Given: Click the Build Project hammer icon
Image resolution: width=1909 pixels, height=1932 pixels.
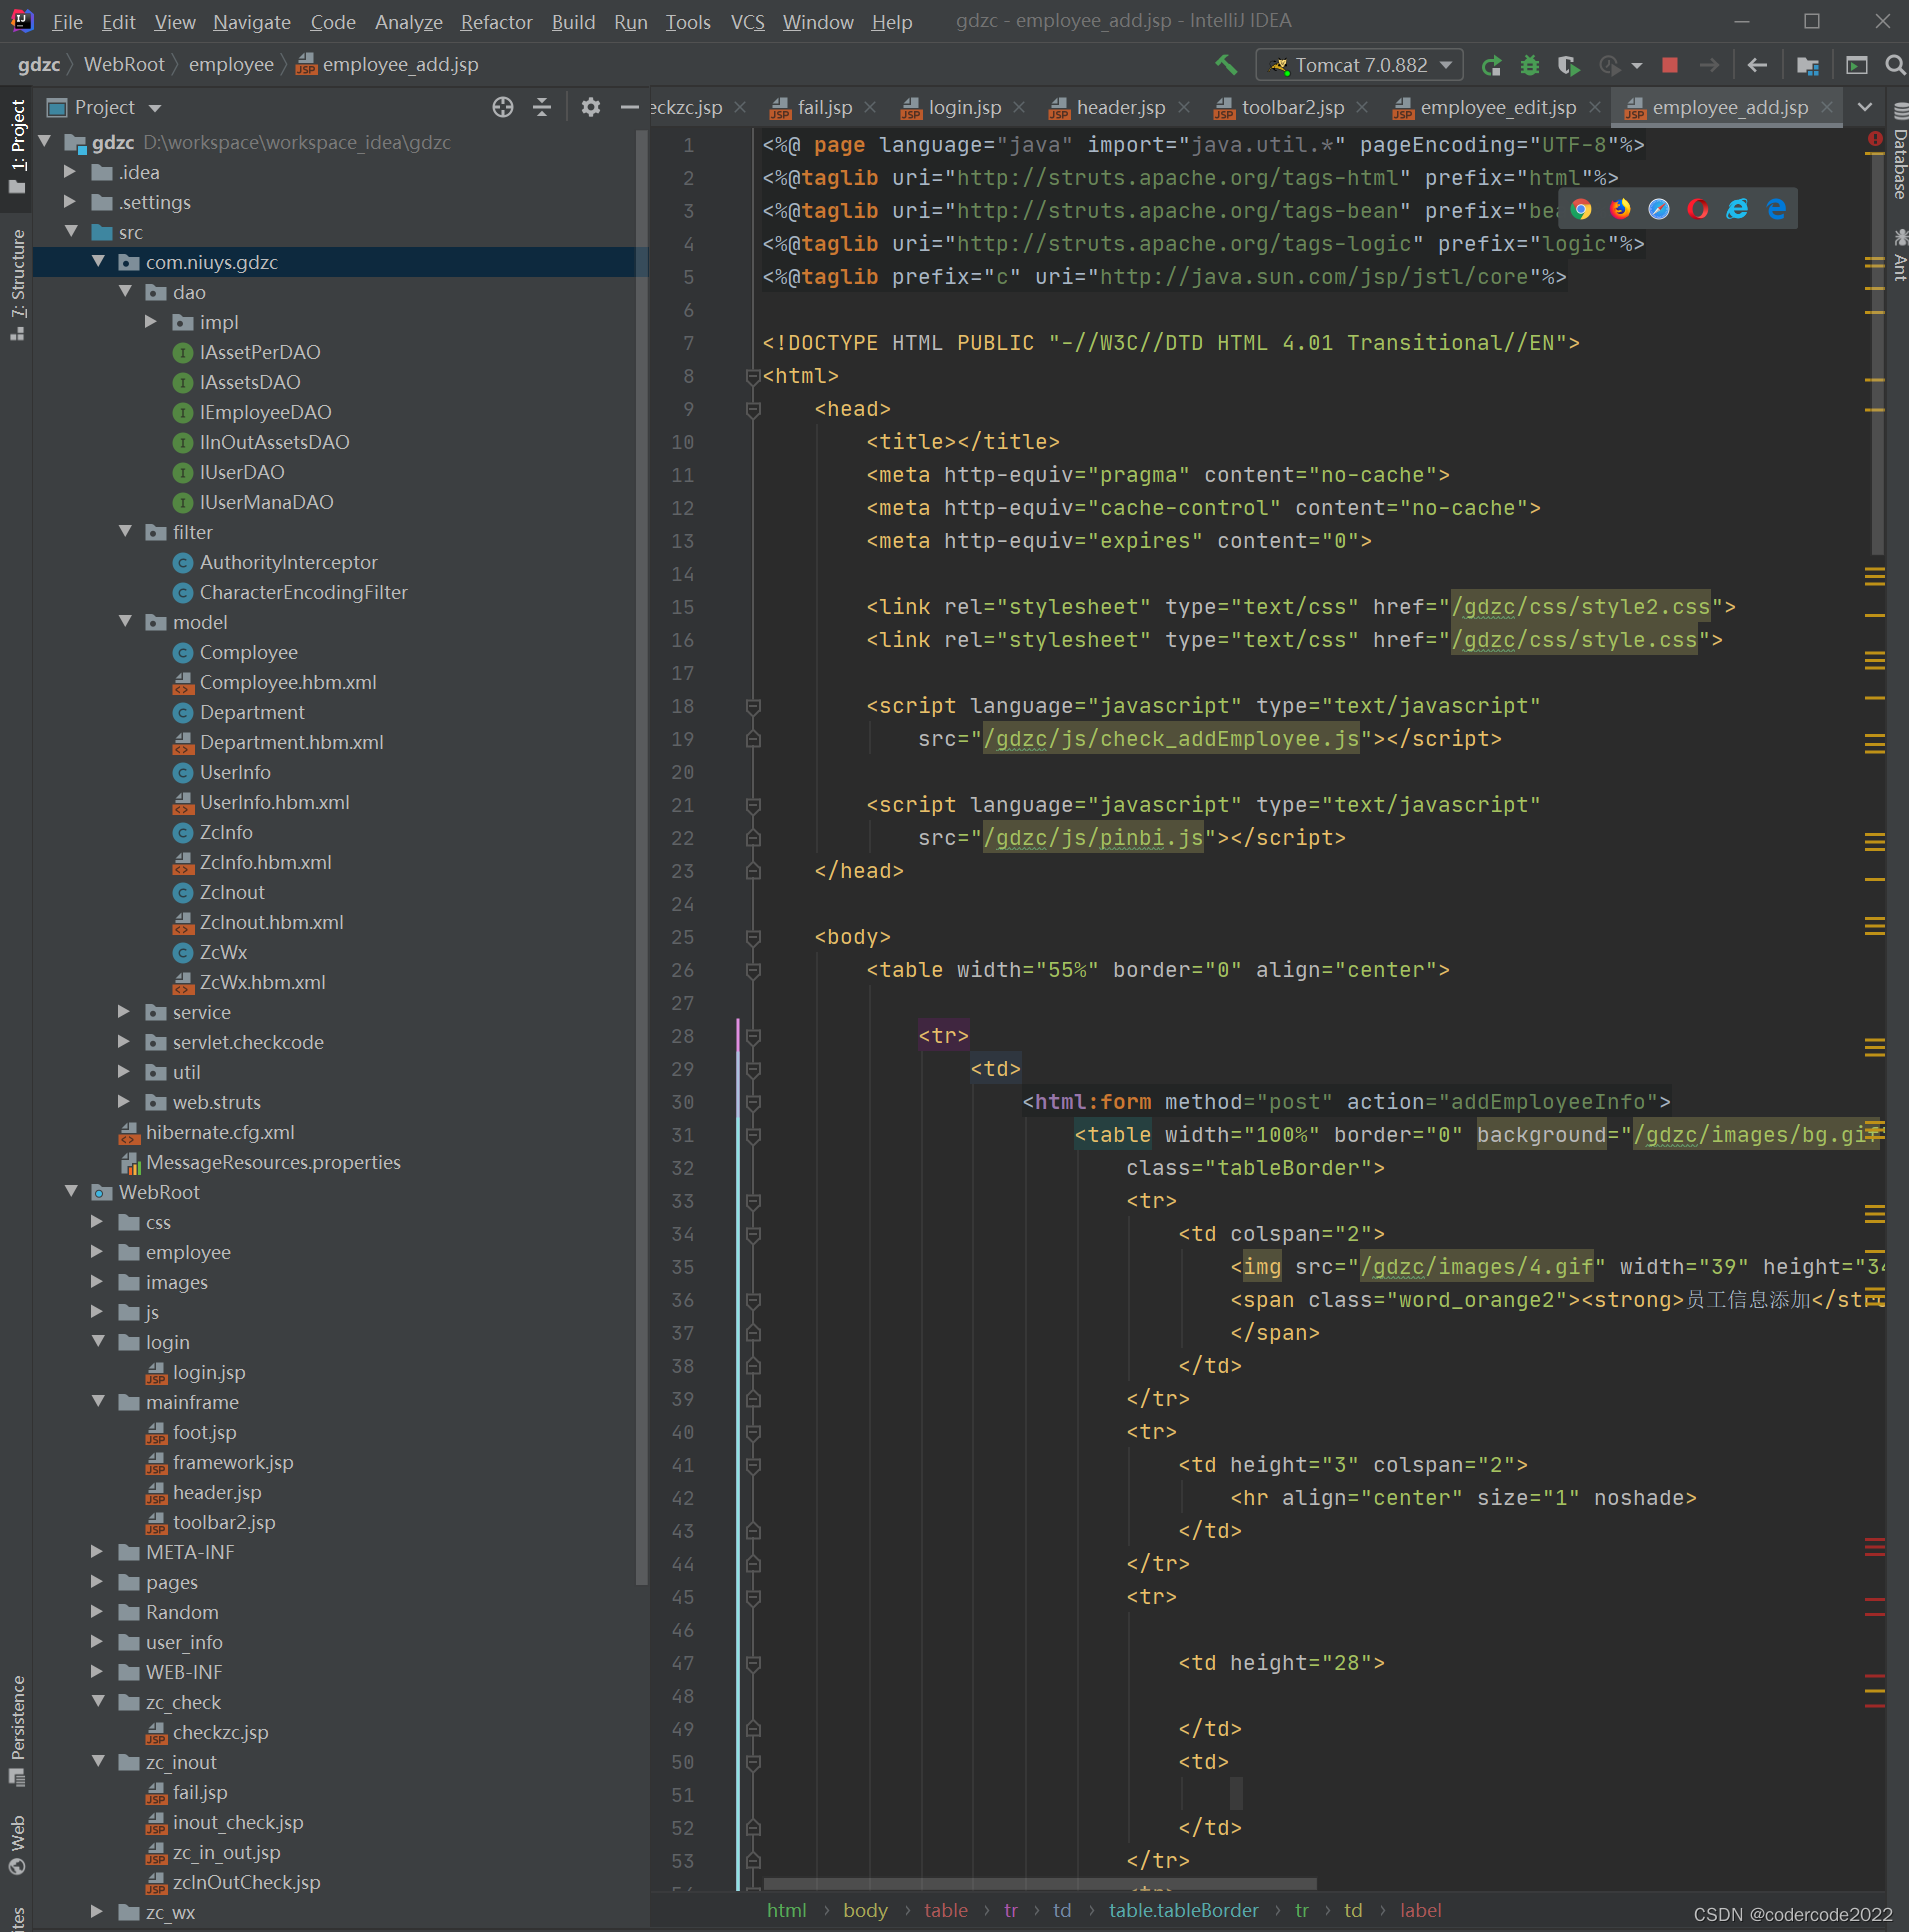Looking at the screenshot, I should click(1226, 65).
